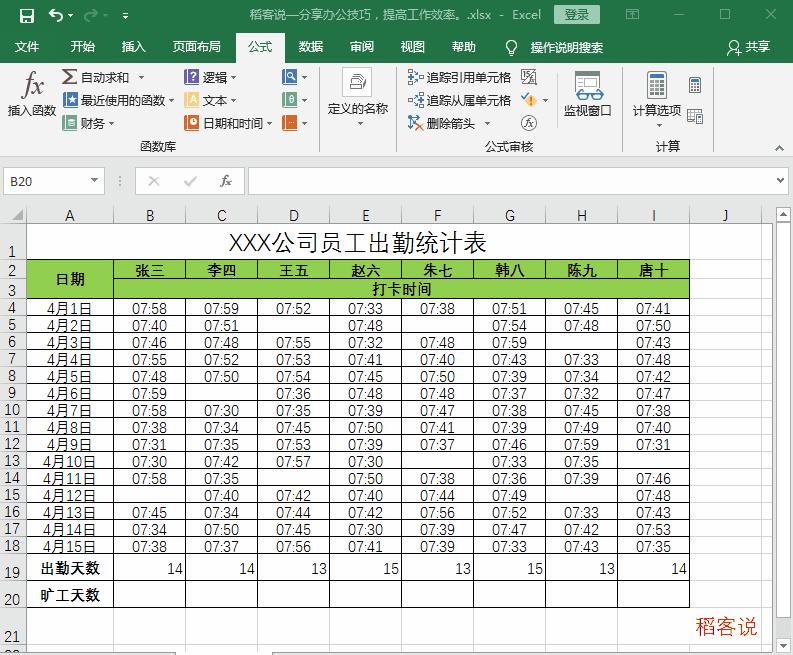Click the Name Box showing B20

(x=47, y=181)
